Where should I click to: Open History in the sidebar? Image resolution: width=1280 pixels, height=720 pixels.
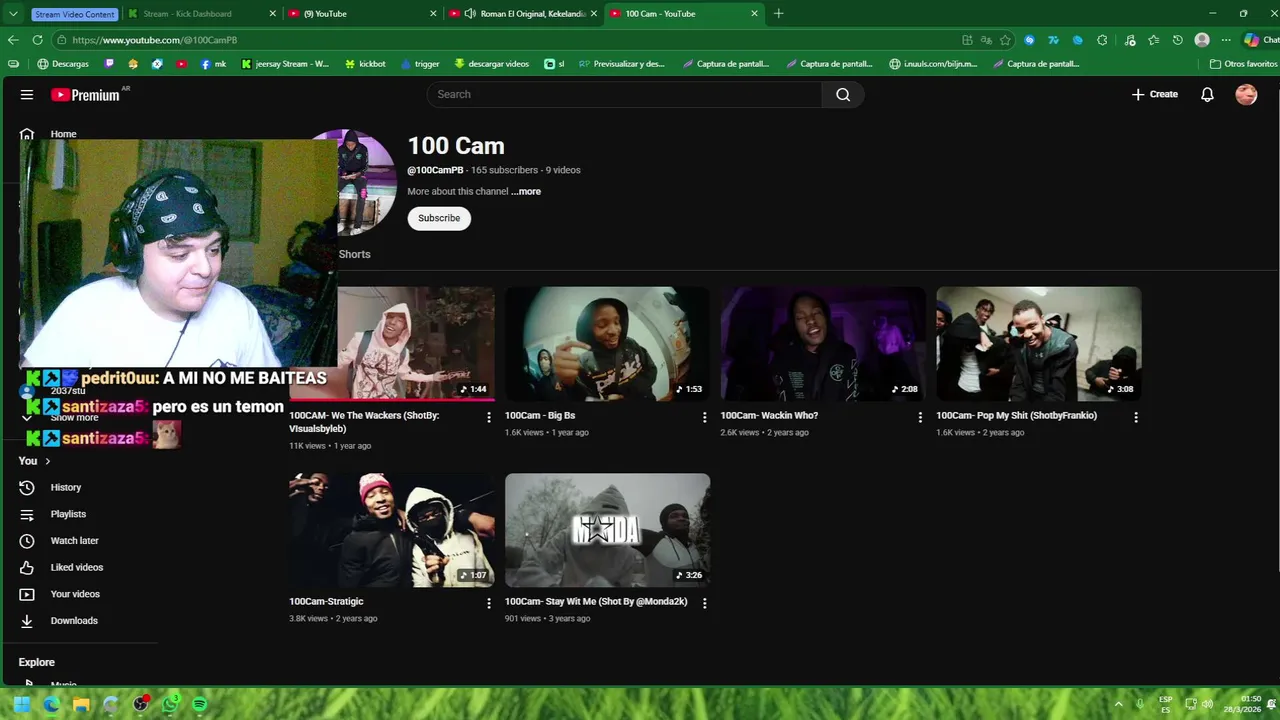pos(66,487)
